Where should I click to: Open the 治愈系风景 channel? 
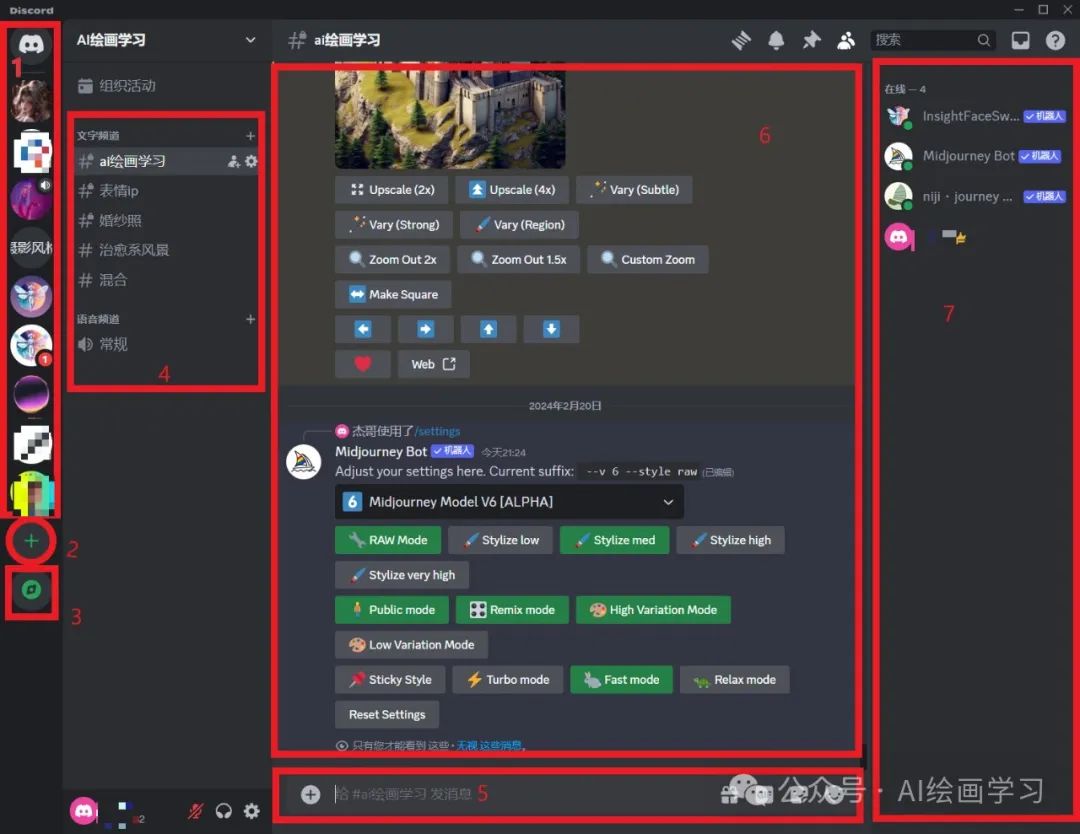167,250
